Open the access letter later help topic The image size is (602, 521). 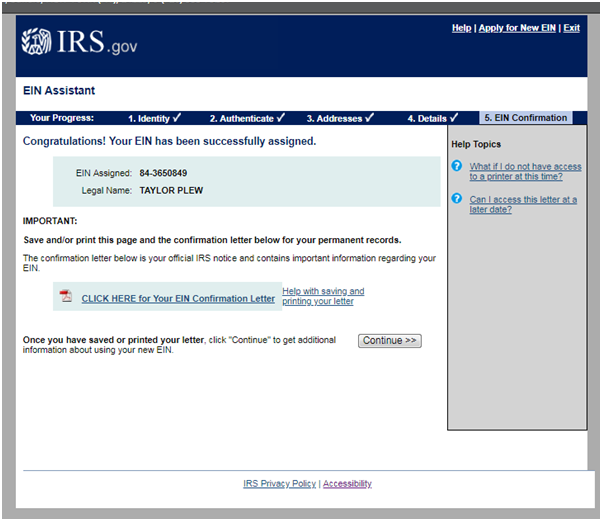coord(522,204)
